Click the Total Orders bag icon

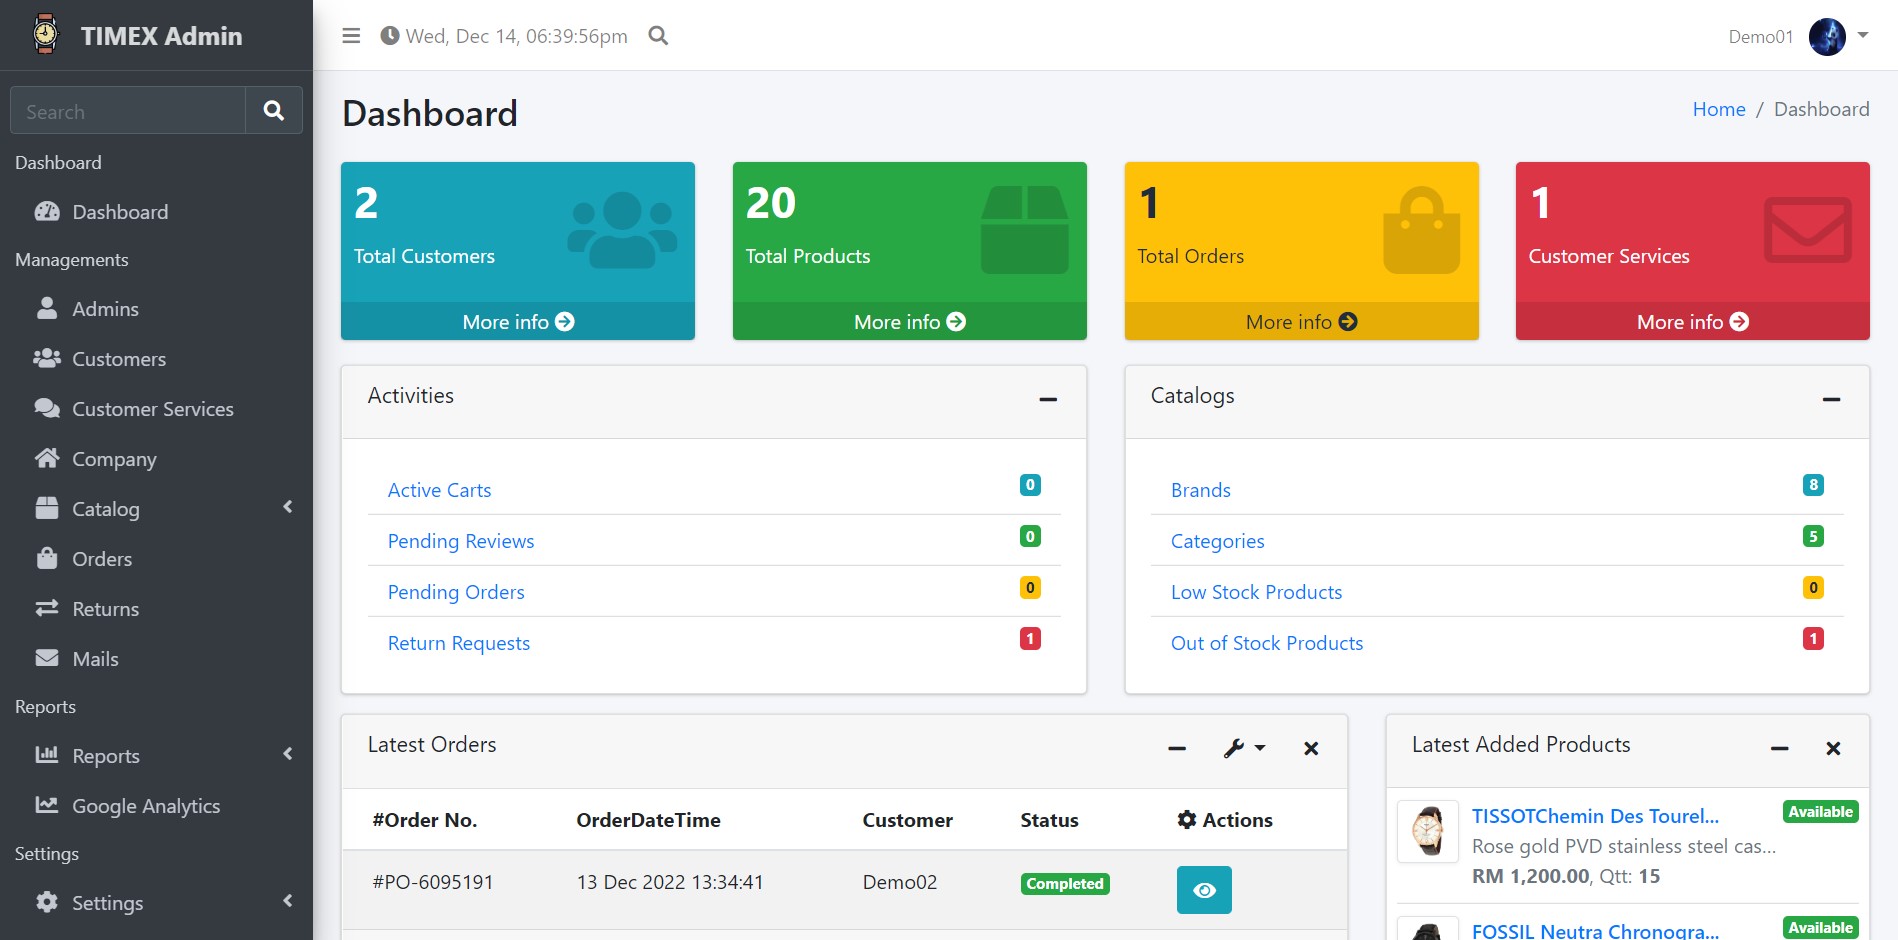point(1422,230)
